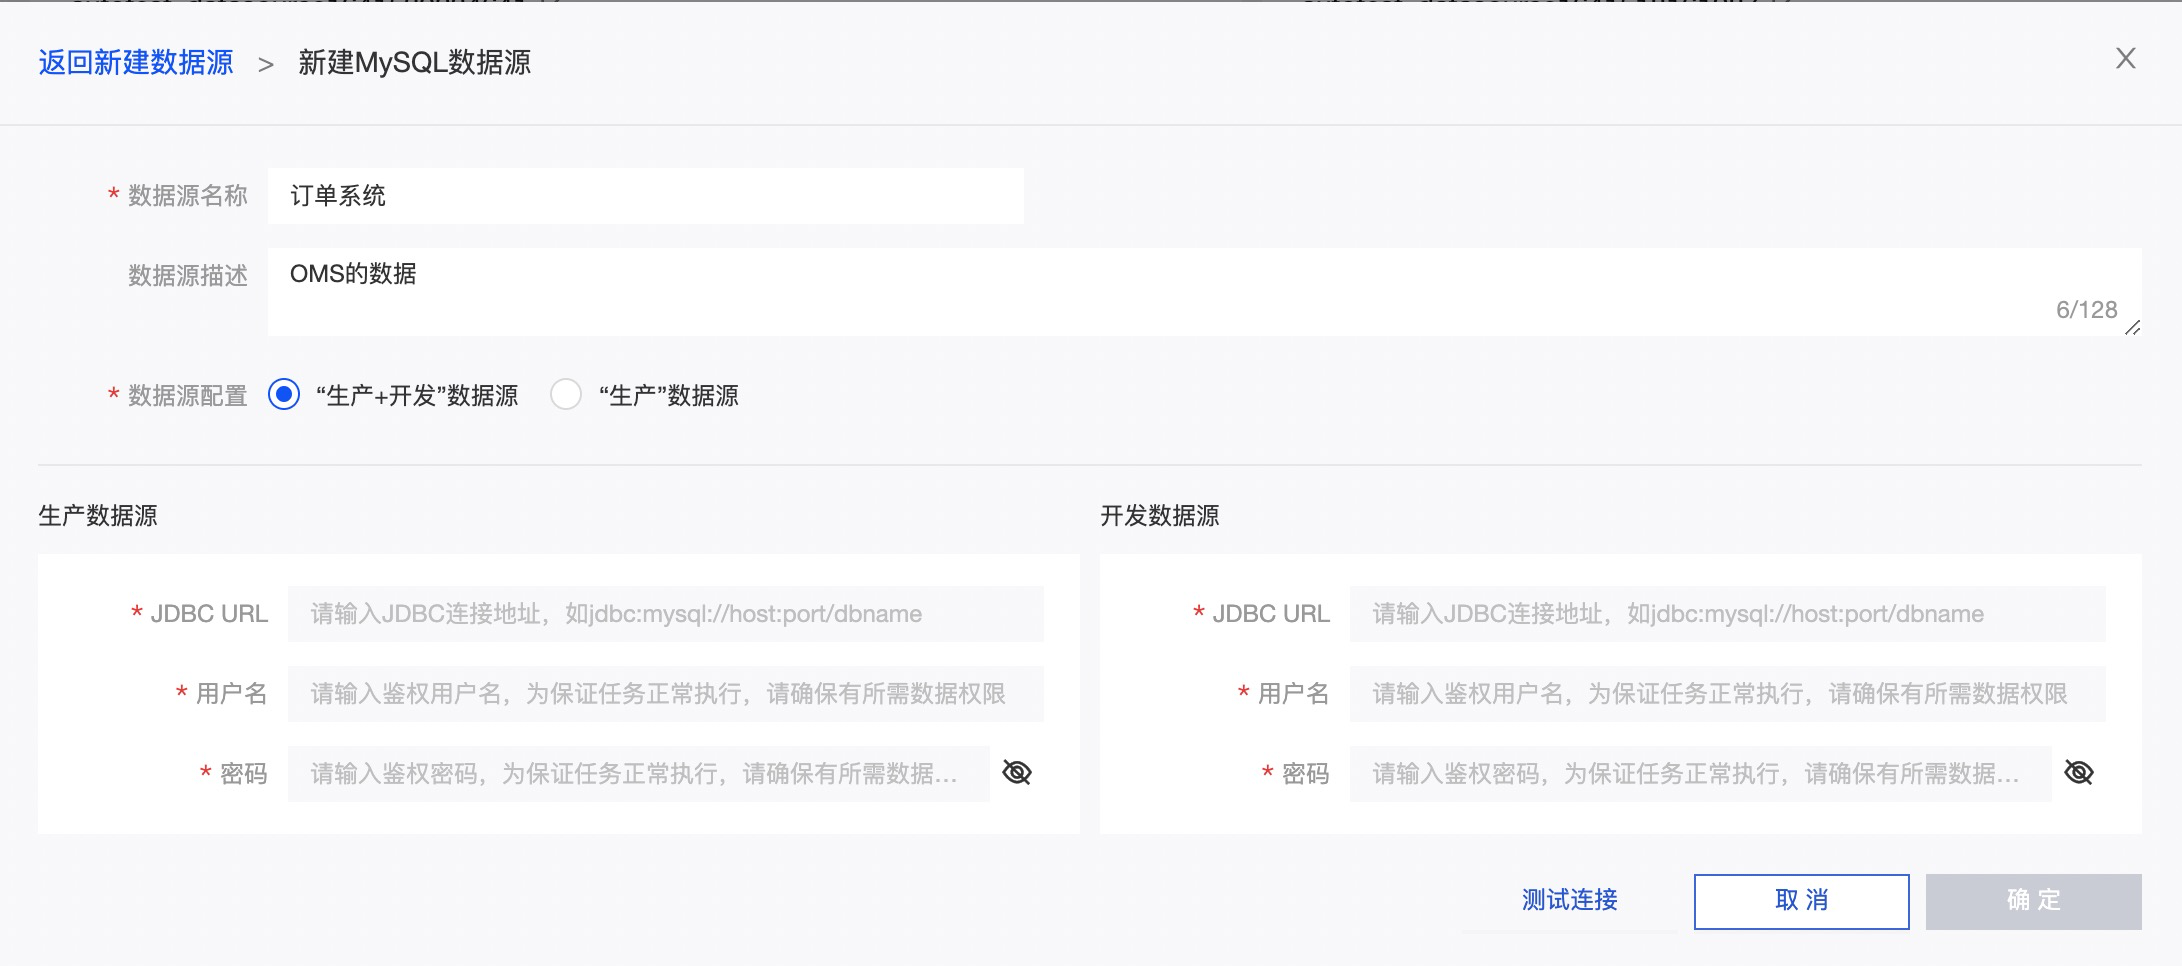
Task: Click the production 密码 password field
Action: [635, 773]
